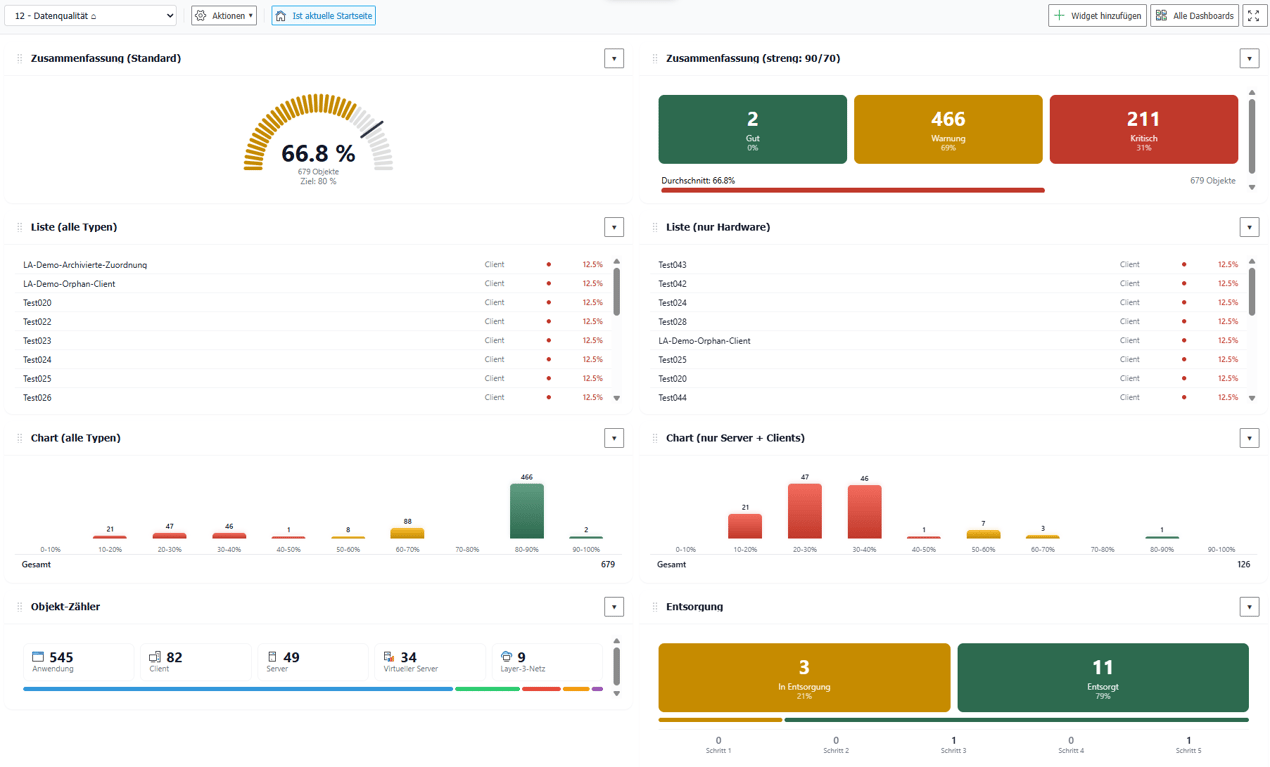The height and width of the screenshot is (767, 1270).
Task: Open 'Test044' in hardware list
Action: tap(672, 398)
